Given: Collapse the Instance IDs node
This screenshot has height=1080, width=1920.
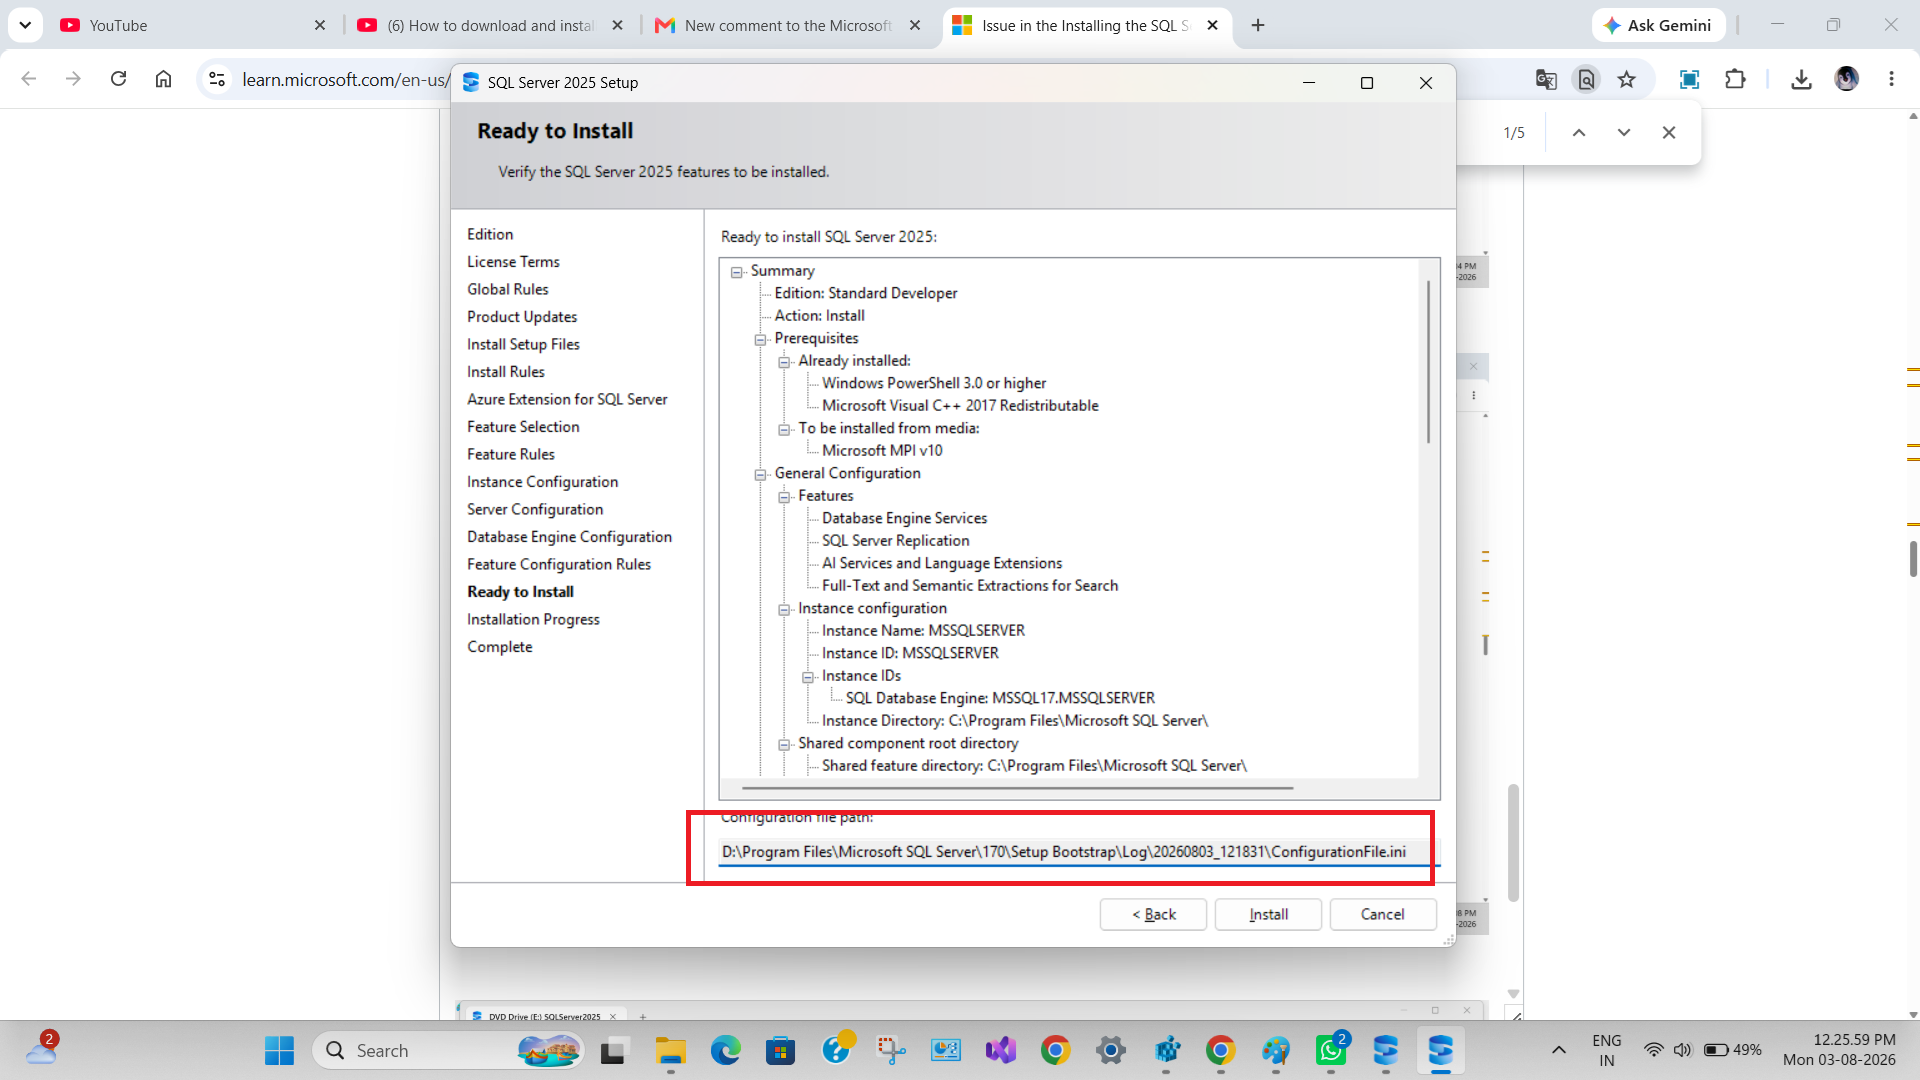Looking at the screenshot, I should (809, 677).
